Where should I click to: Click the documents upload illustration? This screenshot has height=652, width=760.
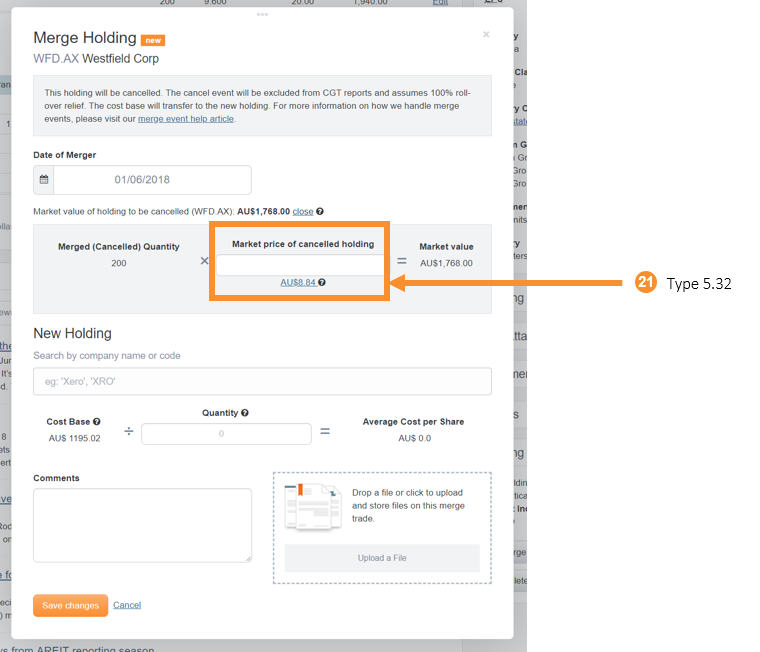click(313, 507)
